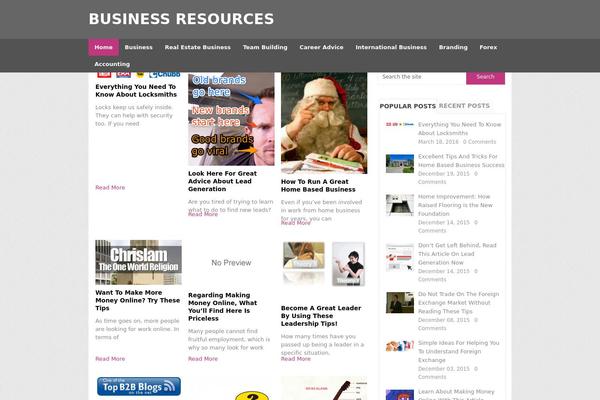Open sidebar post Don't Get Left Behind lead generation
This screenshot has width=600, height=400.
pyautogui.click(x=457, y=254)
